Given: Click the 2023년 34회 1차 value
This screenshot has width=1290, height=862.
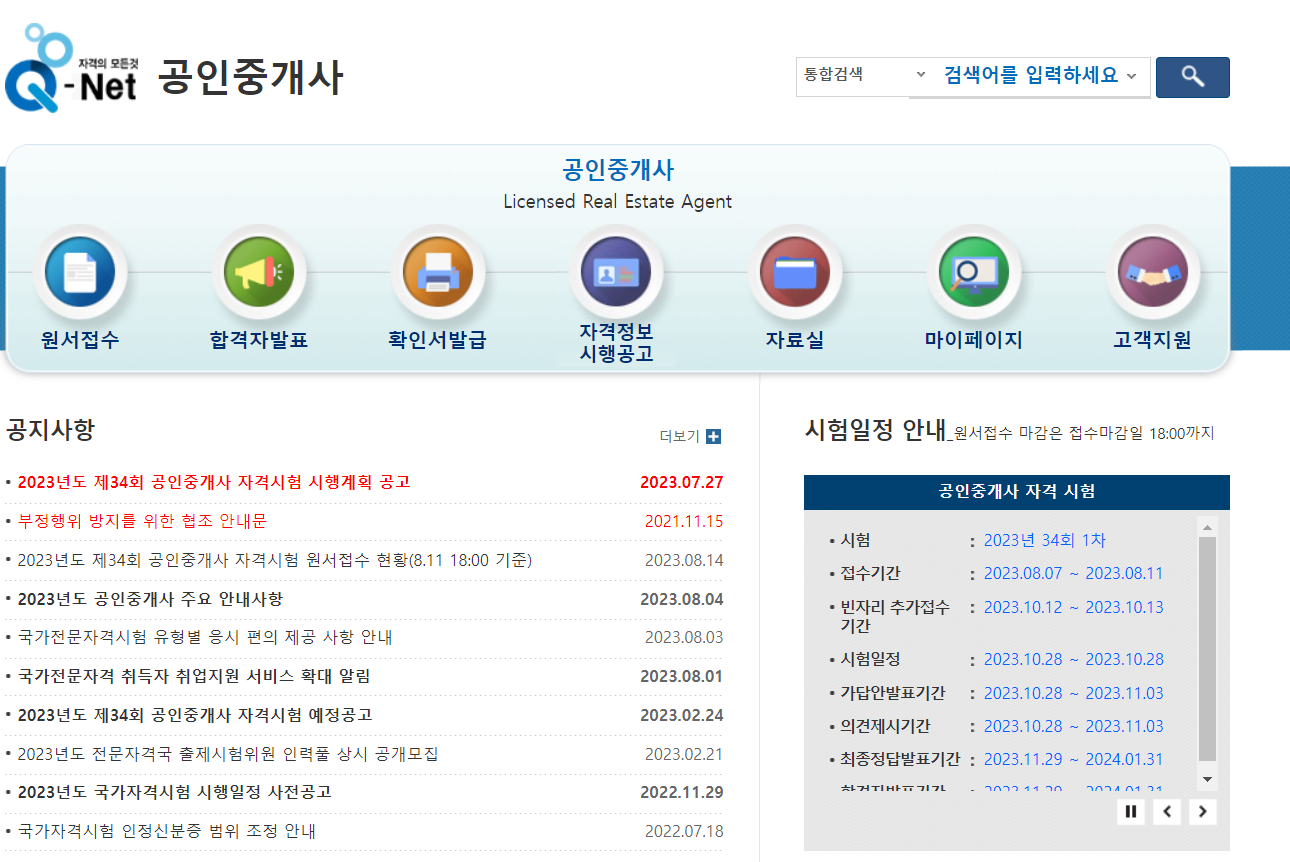Looking at the screenshot, I should (x=1045, y=540).
